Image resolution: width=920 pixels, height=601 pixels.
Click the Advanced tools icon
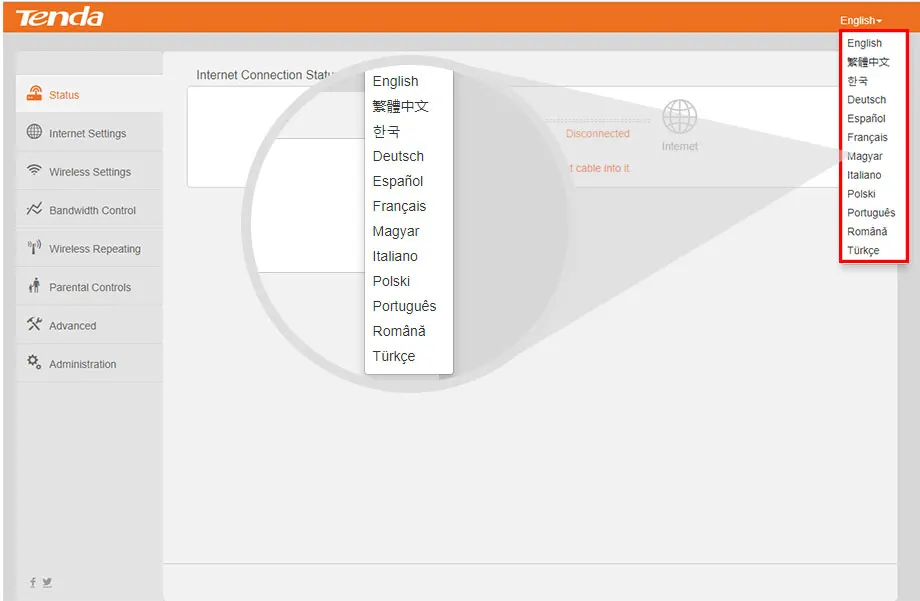click(x=33, y=325)
